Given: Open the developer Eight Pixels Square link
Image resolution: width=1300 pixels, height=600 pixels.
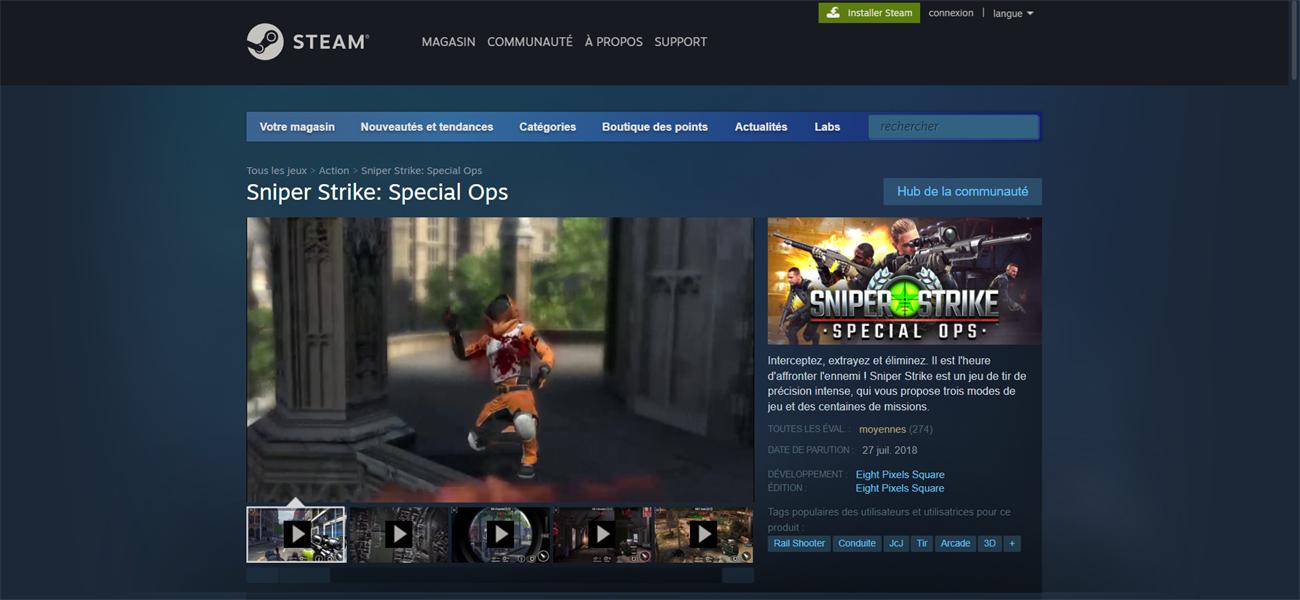Looking at the screenshot, I should [x=900, y=475].
